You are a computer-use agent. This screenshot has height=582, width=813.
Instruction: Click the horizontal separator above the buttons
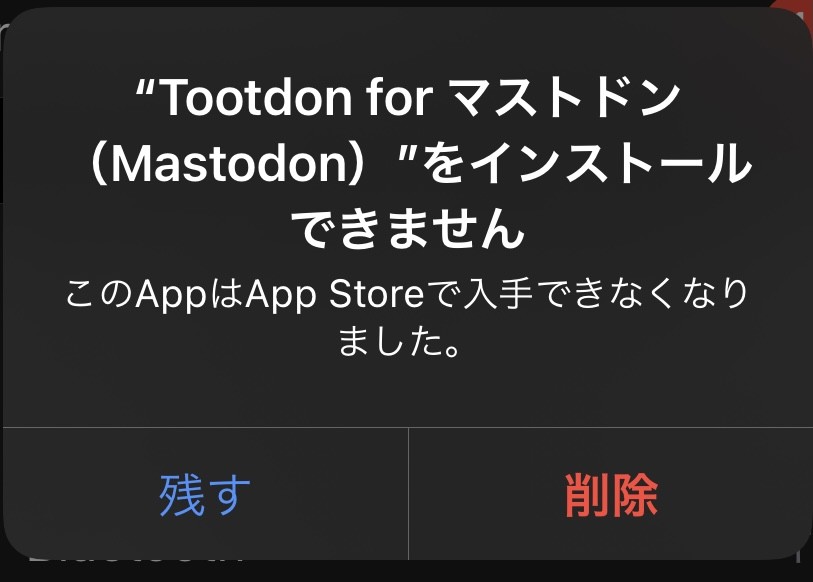[x=408, y=428]
